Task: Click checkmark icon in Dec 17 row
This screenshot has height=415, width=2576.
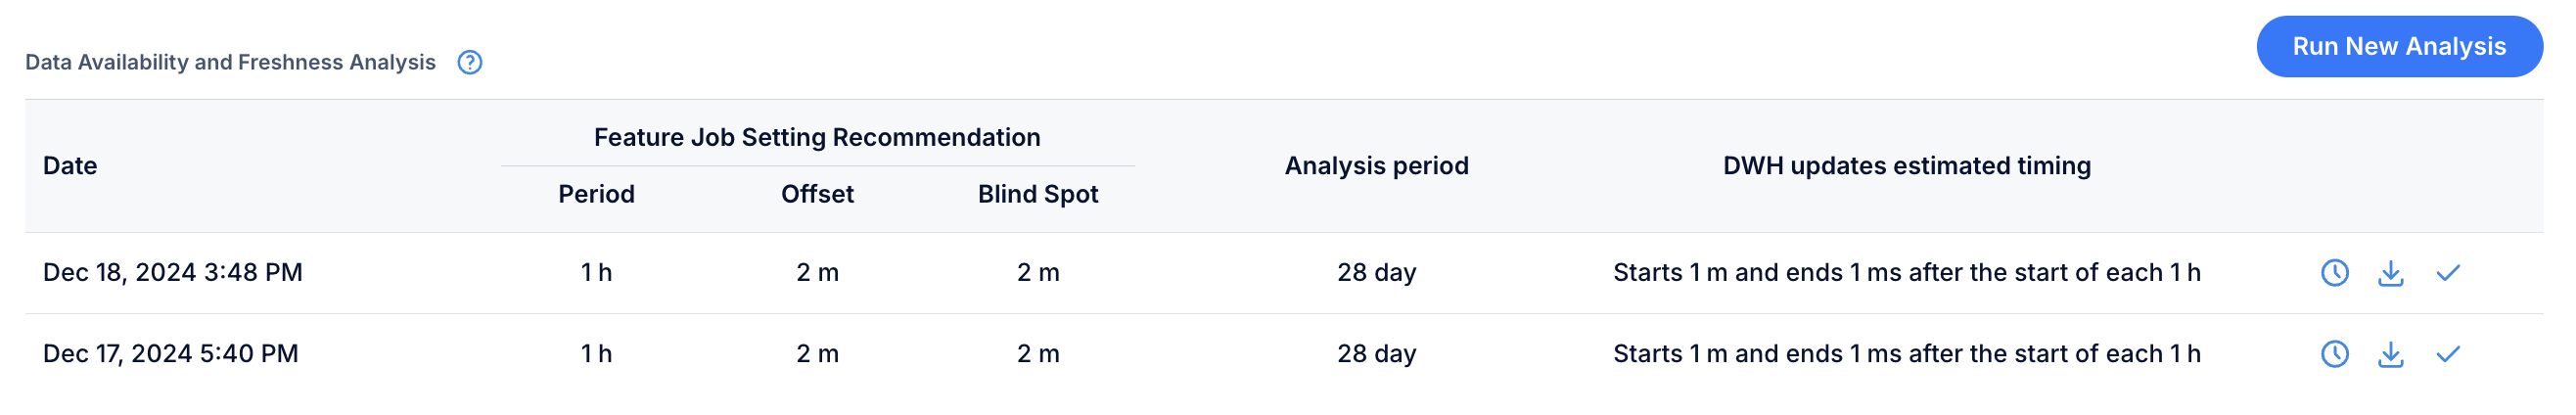Action: [2448, 353]
